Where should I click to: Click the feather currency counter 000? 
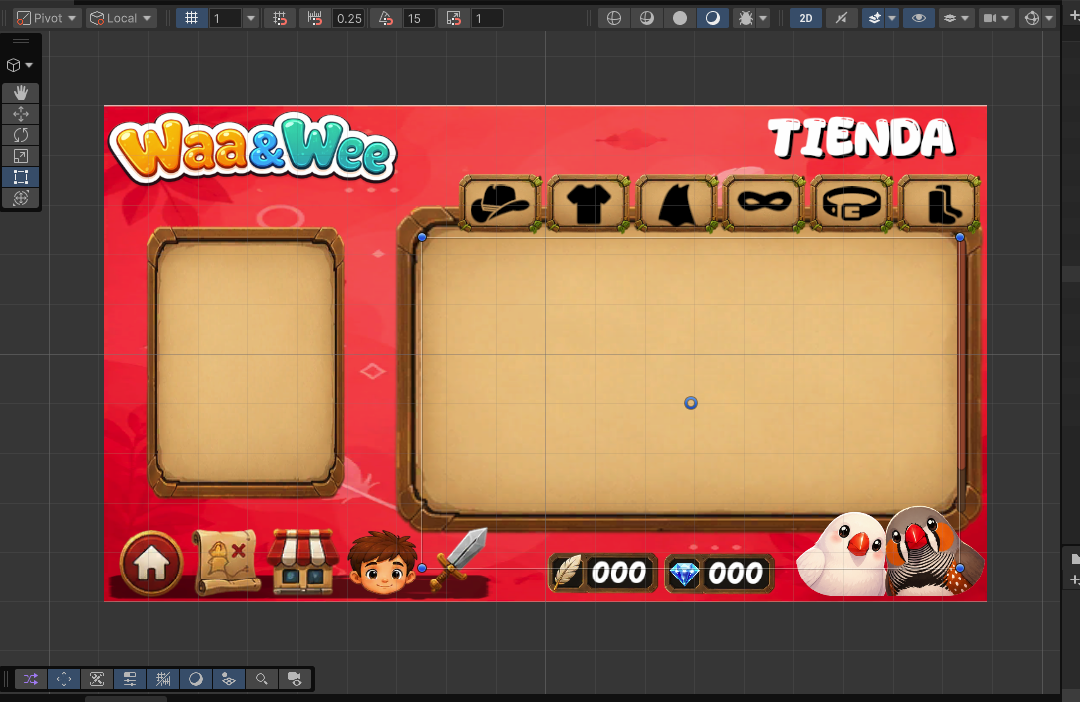[603, 572]
